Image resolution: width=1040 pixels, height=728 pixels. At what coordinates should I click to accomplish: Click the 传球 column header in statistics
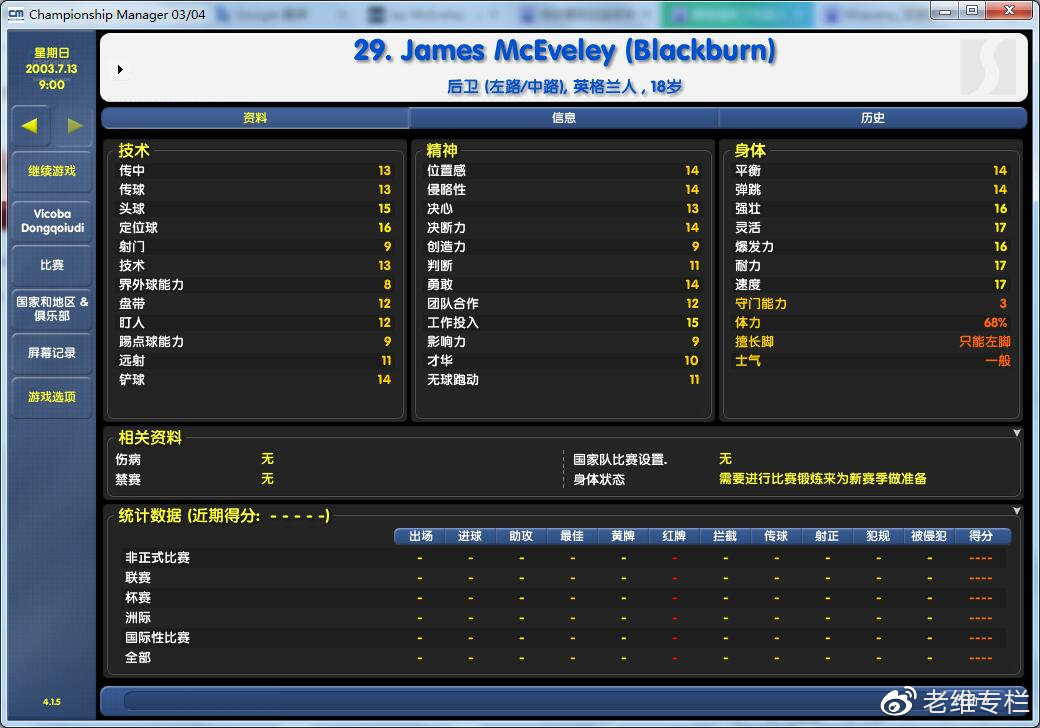pos(777,536)
